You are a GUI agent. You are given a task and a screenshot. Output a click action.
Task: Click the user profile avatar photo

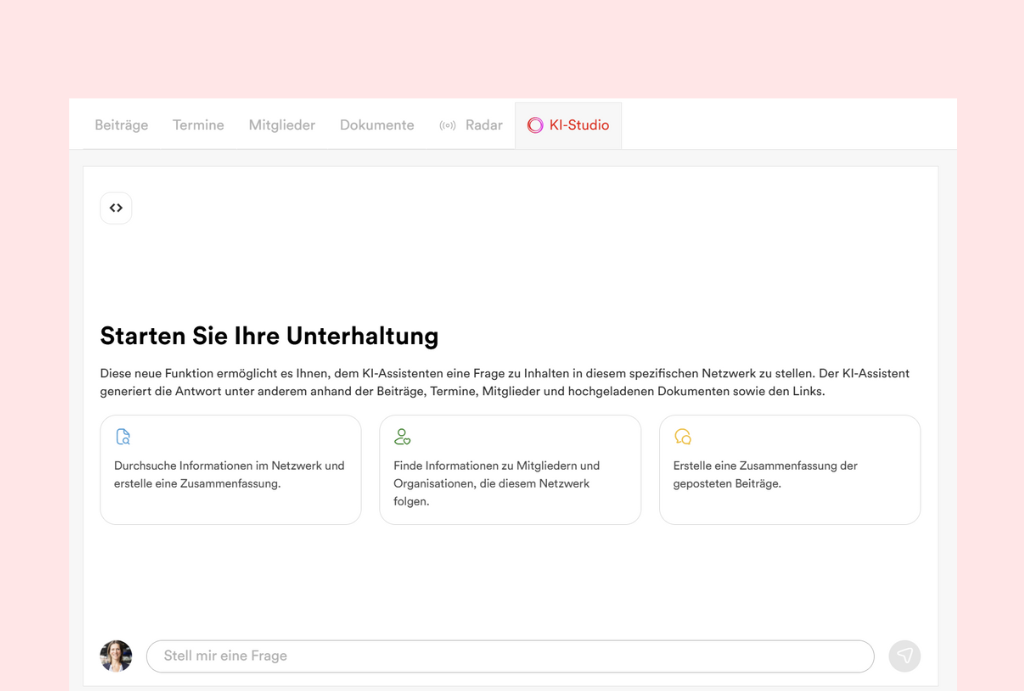pos(116,656)
